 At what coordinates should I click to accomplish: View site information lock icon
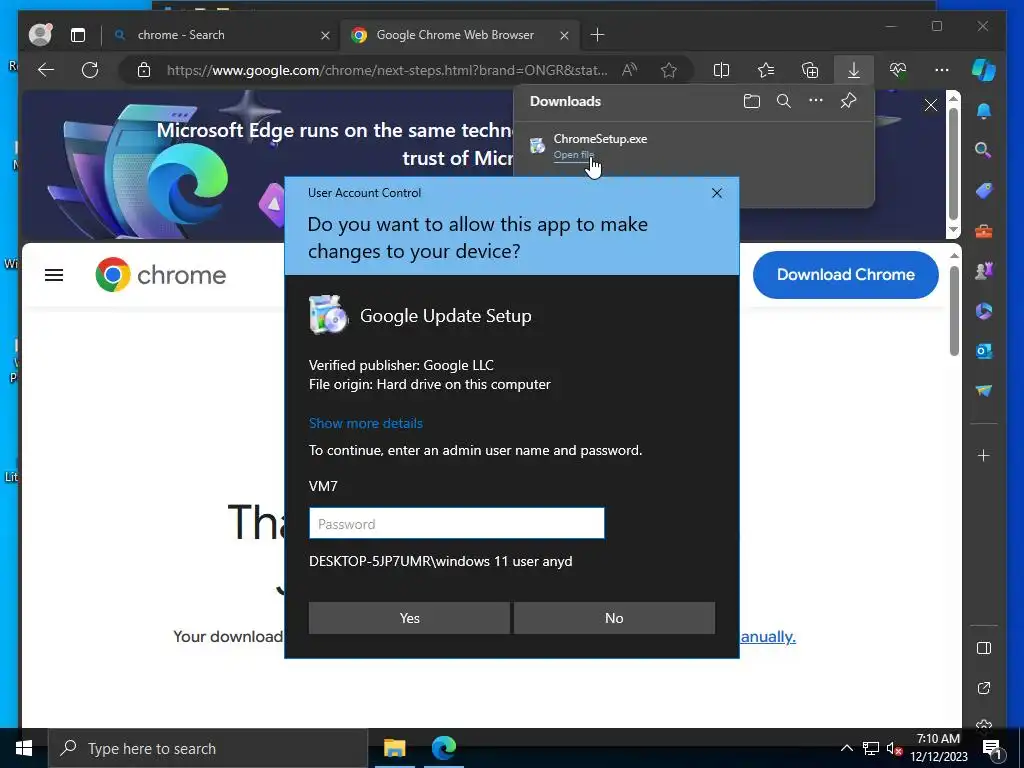(x=144, y=70)
